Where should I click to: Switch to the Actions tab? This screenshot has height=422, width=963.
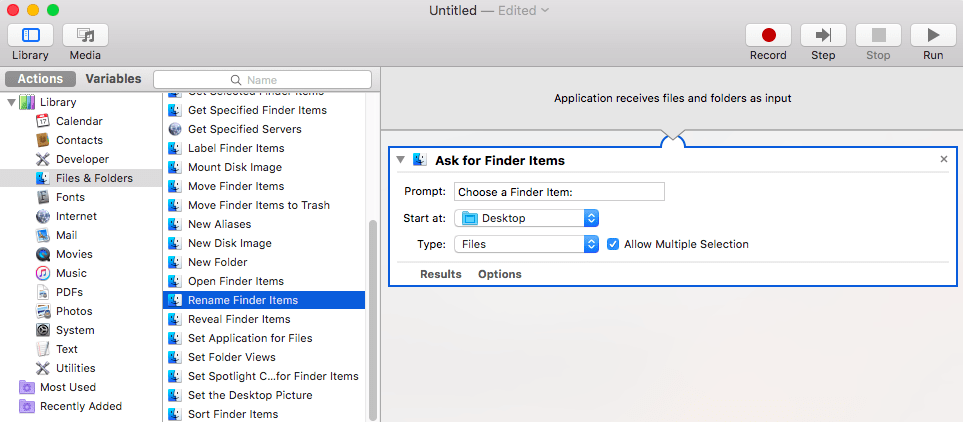point(40,79)
